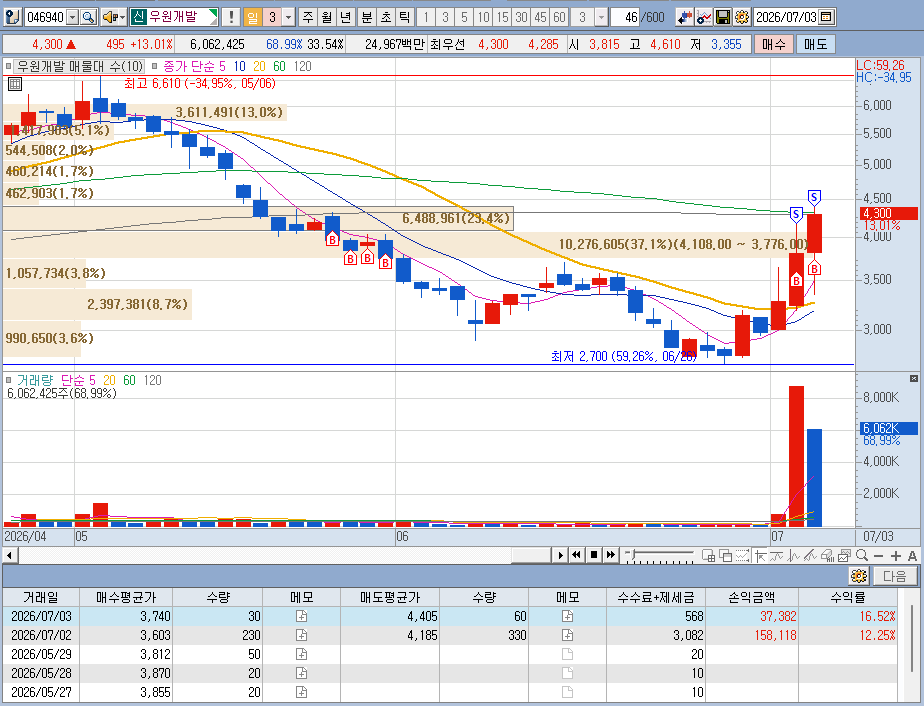924x706 pixels.
Task: Click the fast-forward button in replay controls
Action: click(610, 555)
